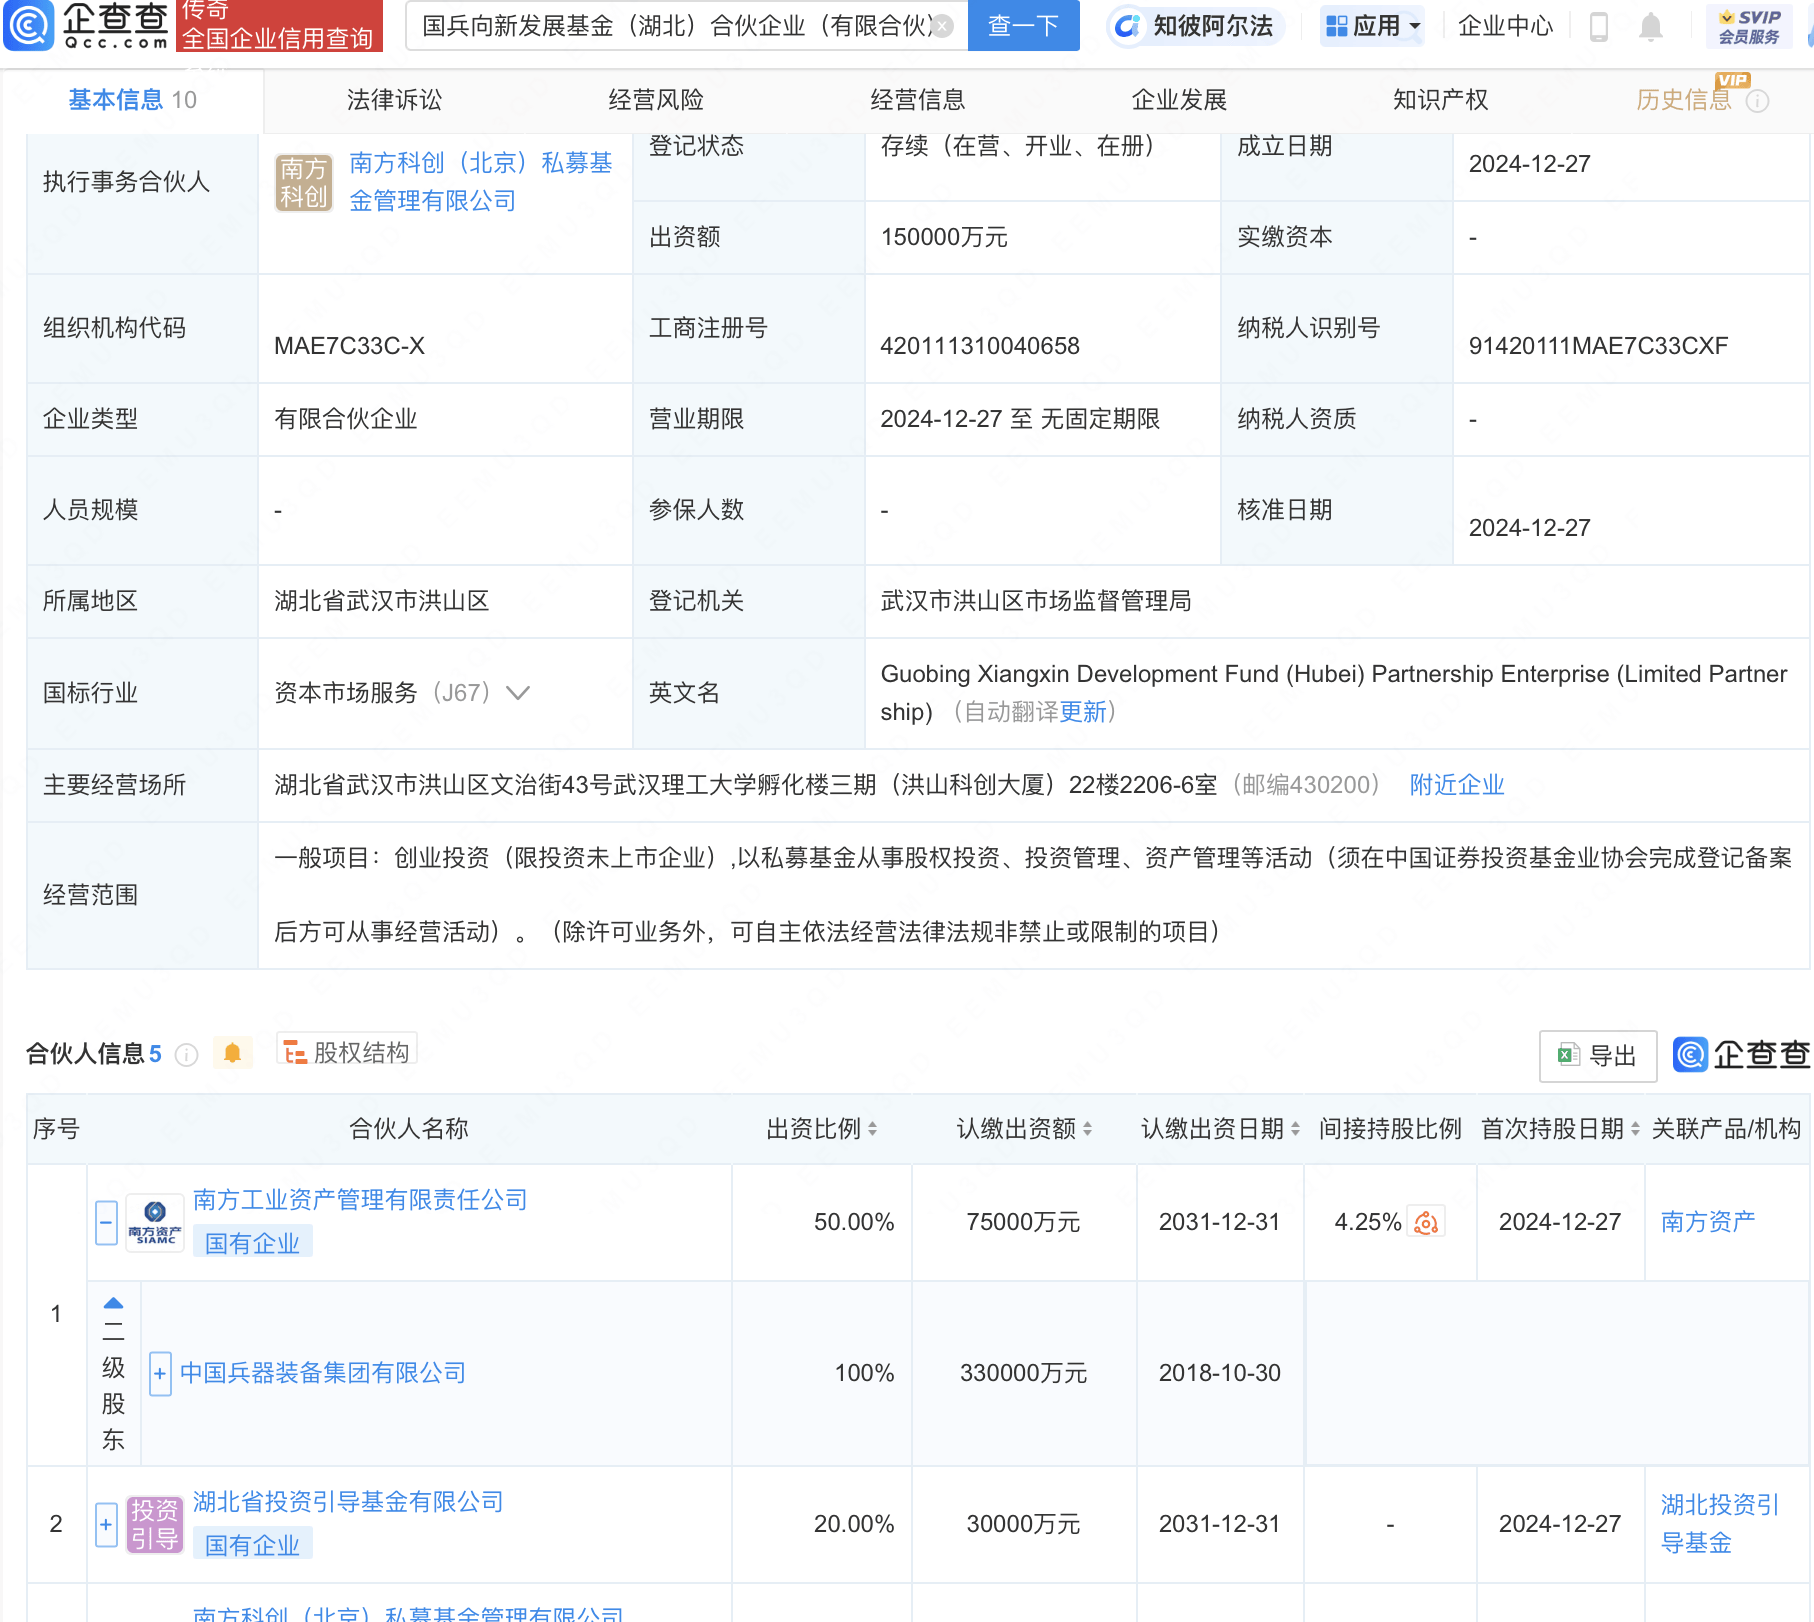Click 附近企业 nearby companies link

tap(1457, 785)
